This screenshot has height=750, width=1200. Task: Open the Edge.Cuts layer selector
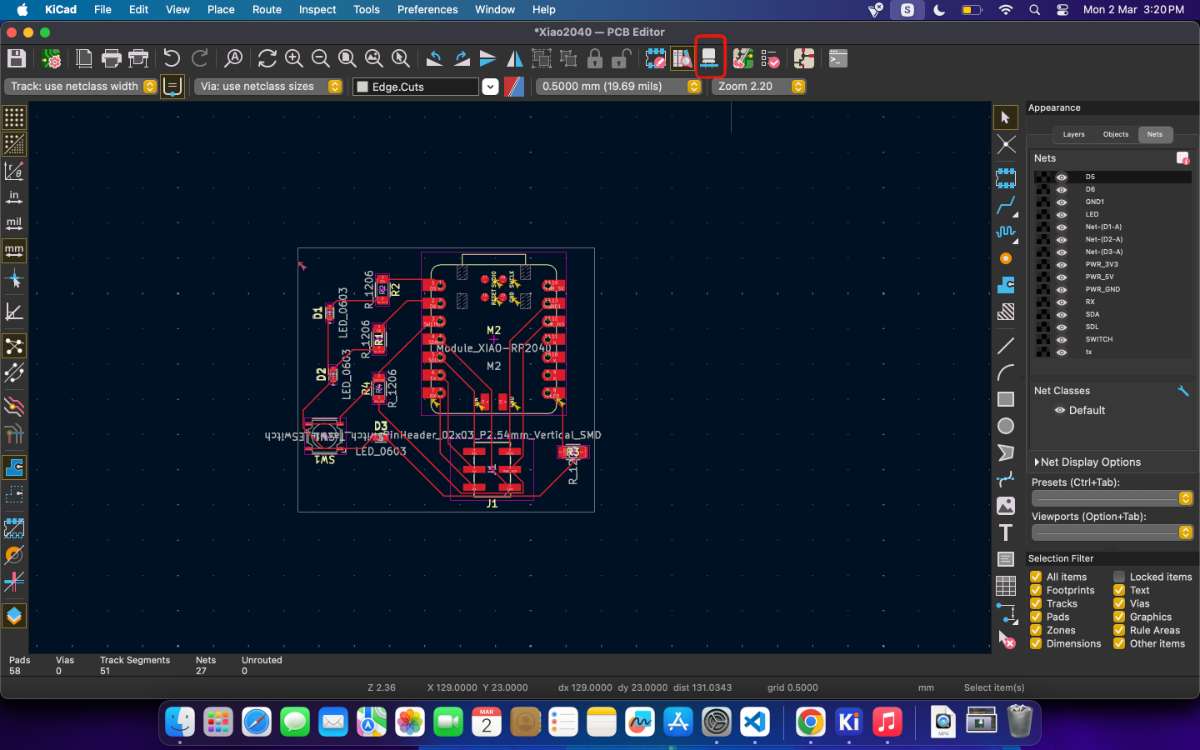pos(425,87)
